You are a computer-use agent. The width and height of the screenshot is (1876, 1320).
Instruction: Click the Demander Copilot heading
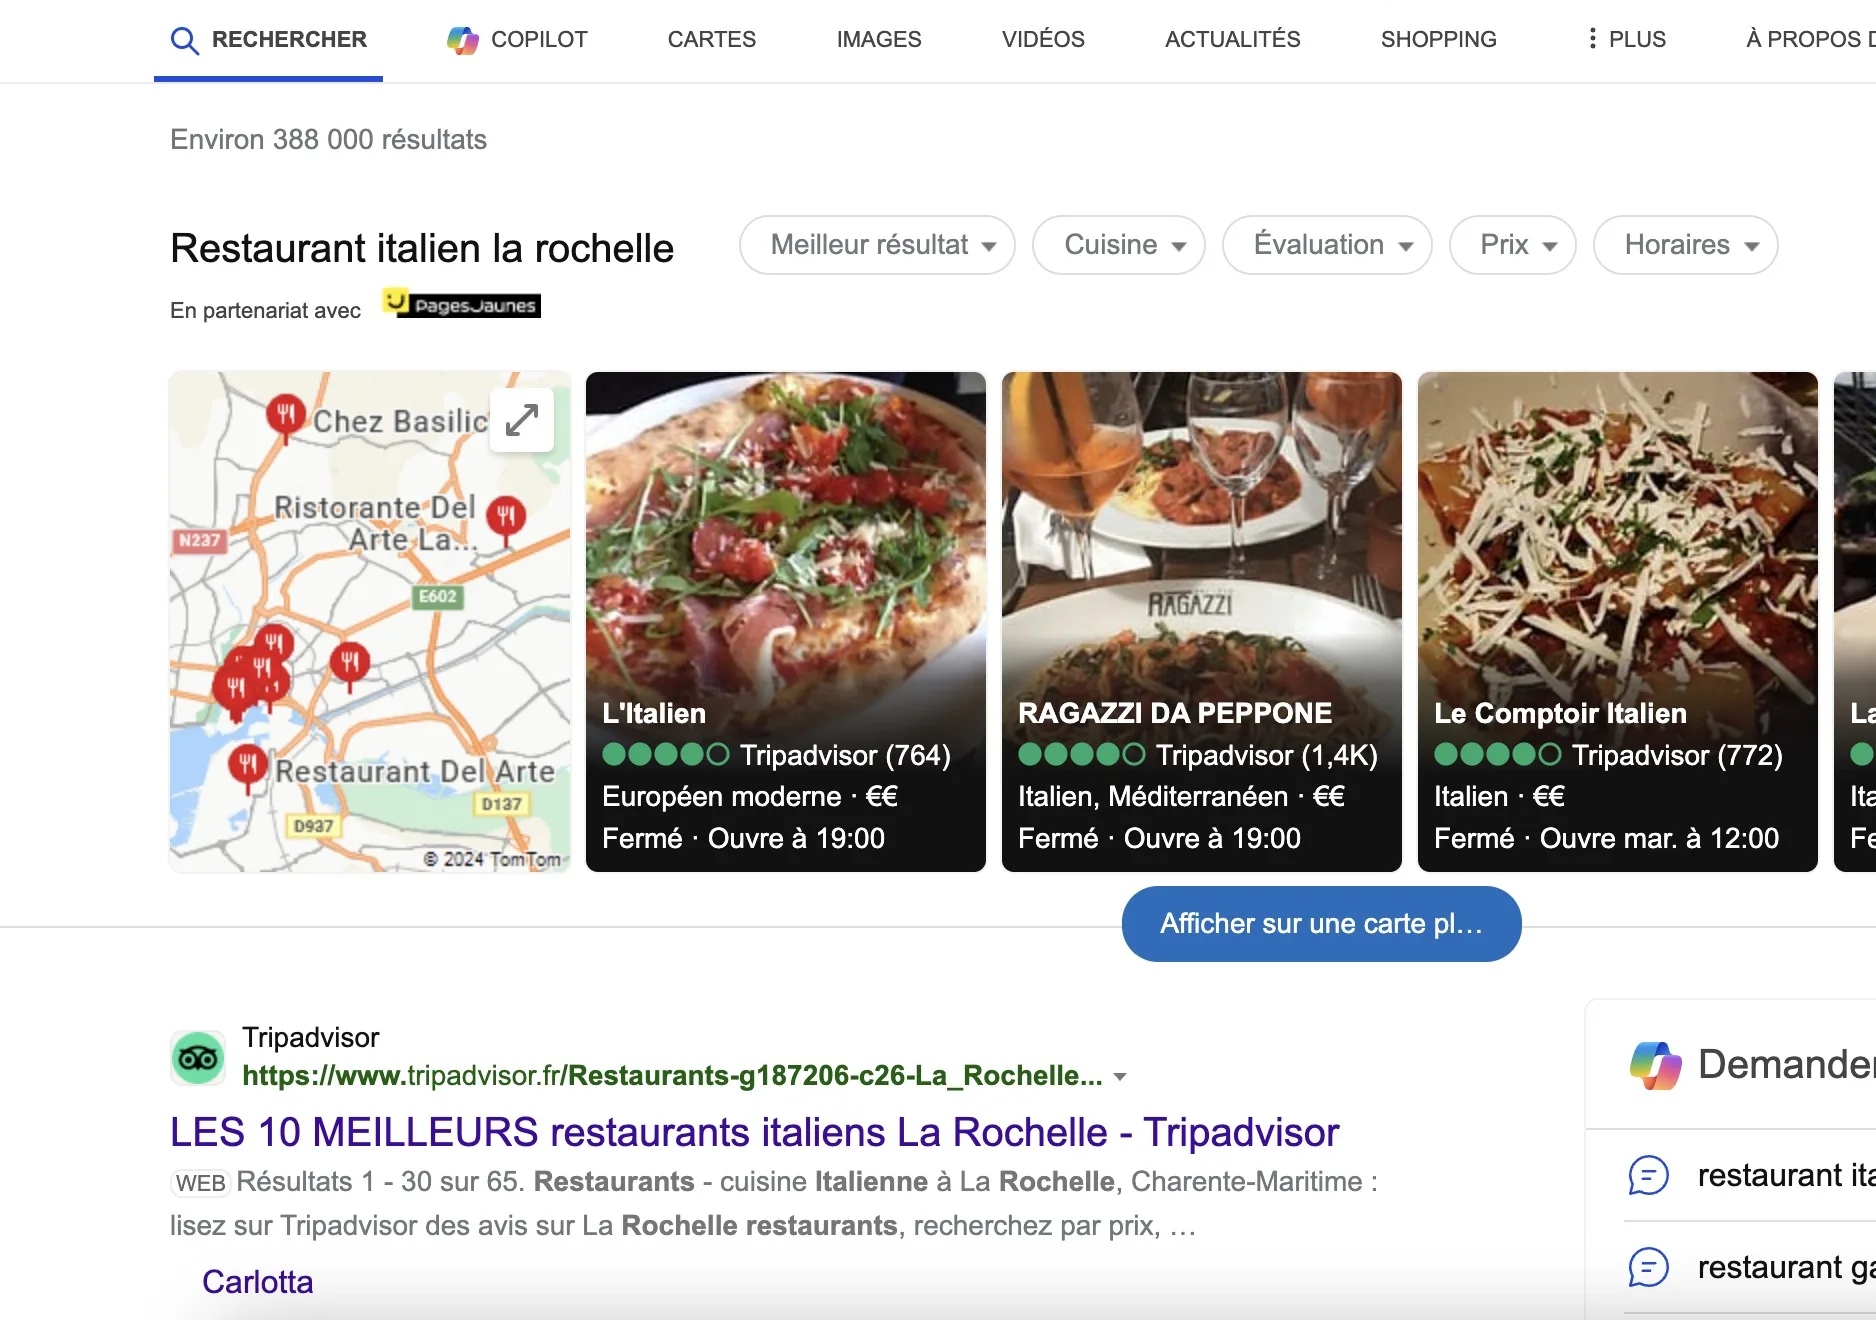(x=1786, y=1064)
